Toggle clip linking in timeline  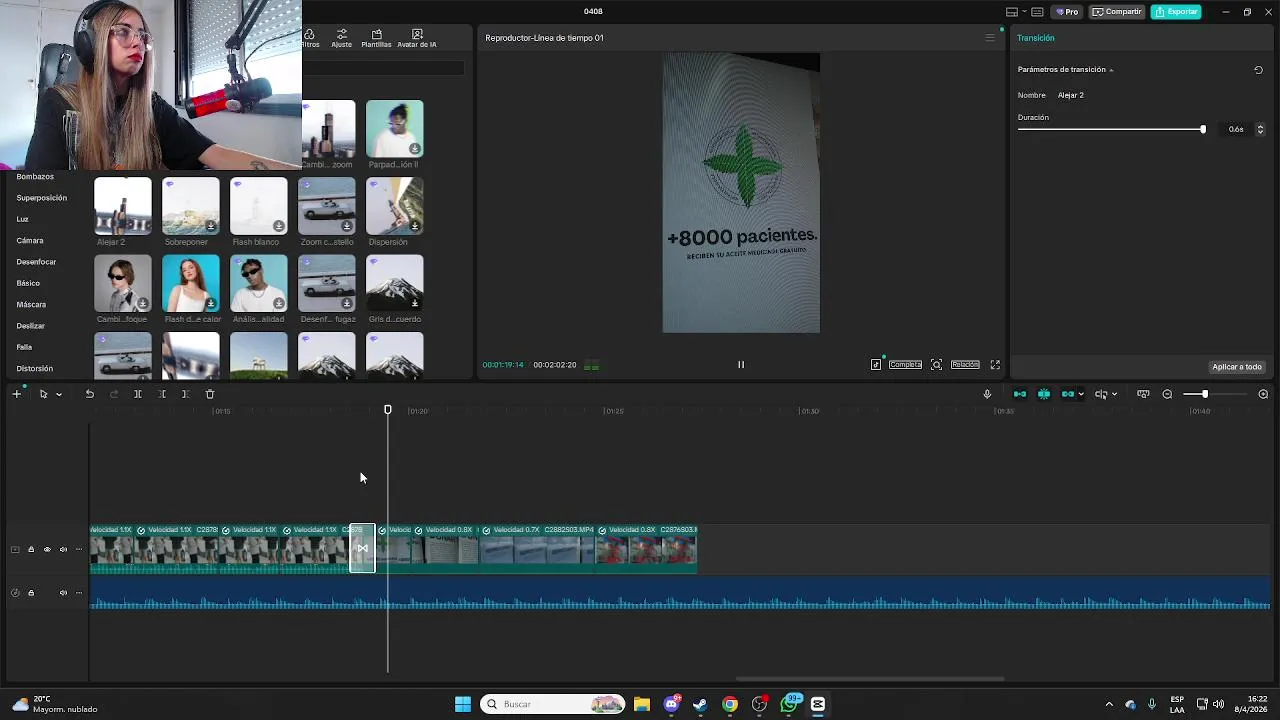[x=1068, y=394]
